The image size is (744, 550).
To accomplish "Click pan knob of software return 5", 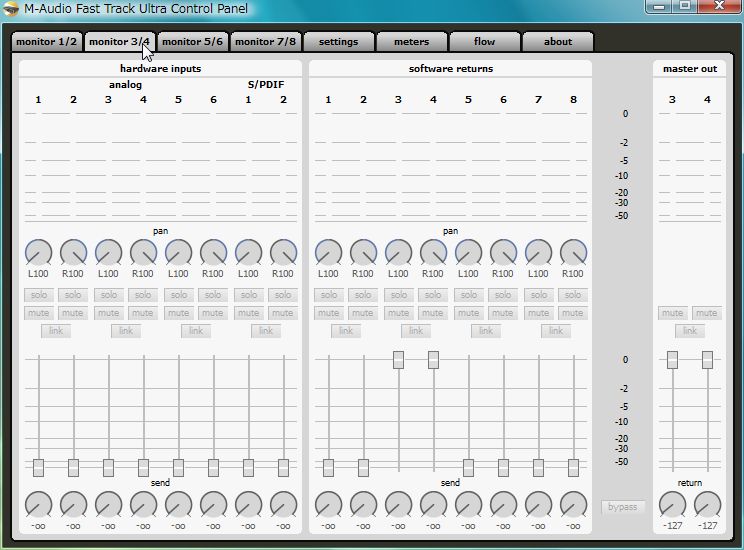I will (468, 252).
